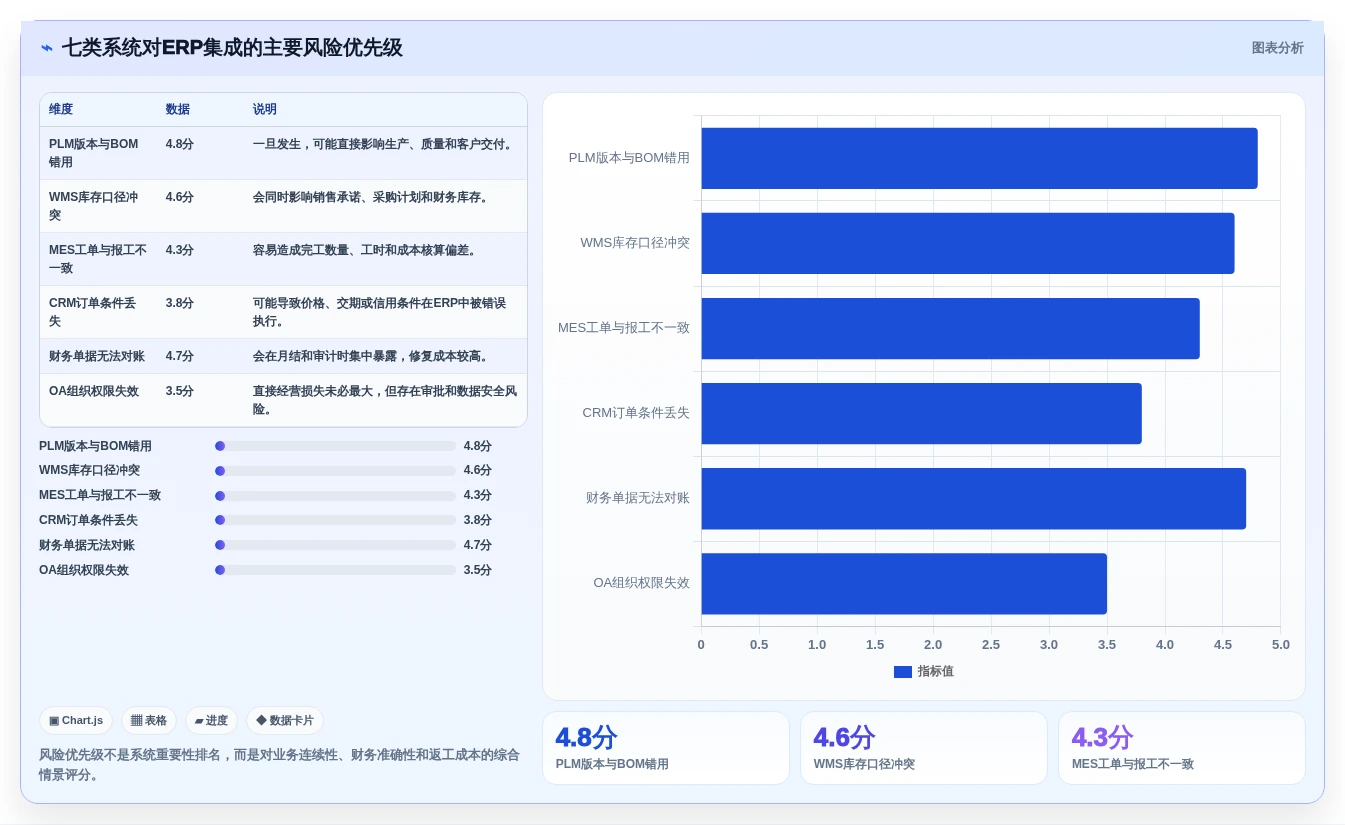Click the 4.8分 PLM data card
This screenshot has height=825, width=1345.
pyautogui.click(x=666, y=748)
